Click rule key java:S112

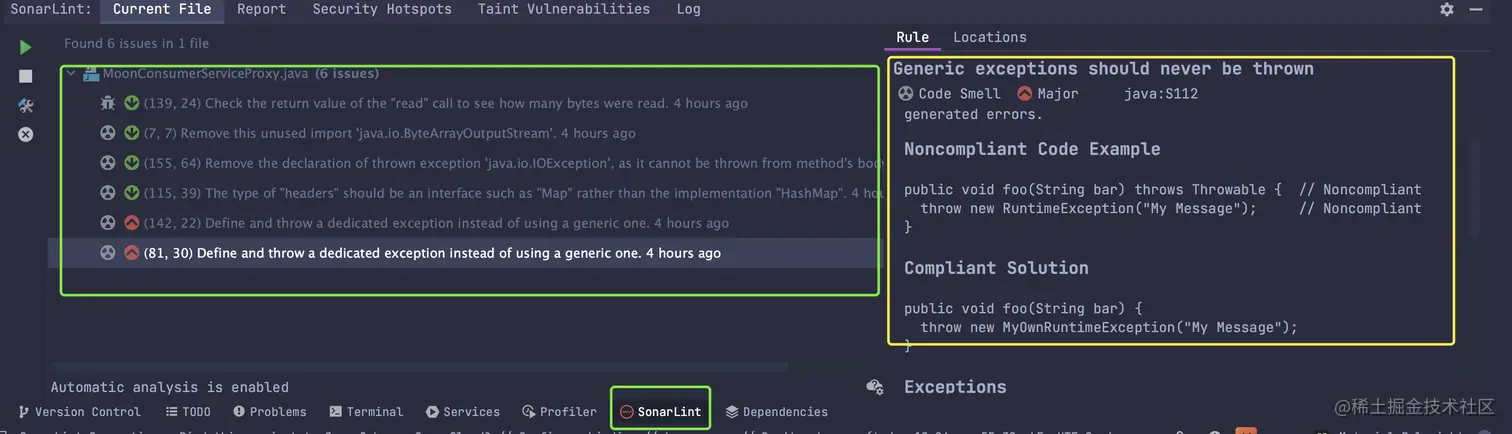1161,93
